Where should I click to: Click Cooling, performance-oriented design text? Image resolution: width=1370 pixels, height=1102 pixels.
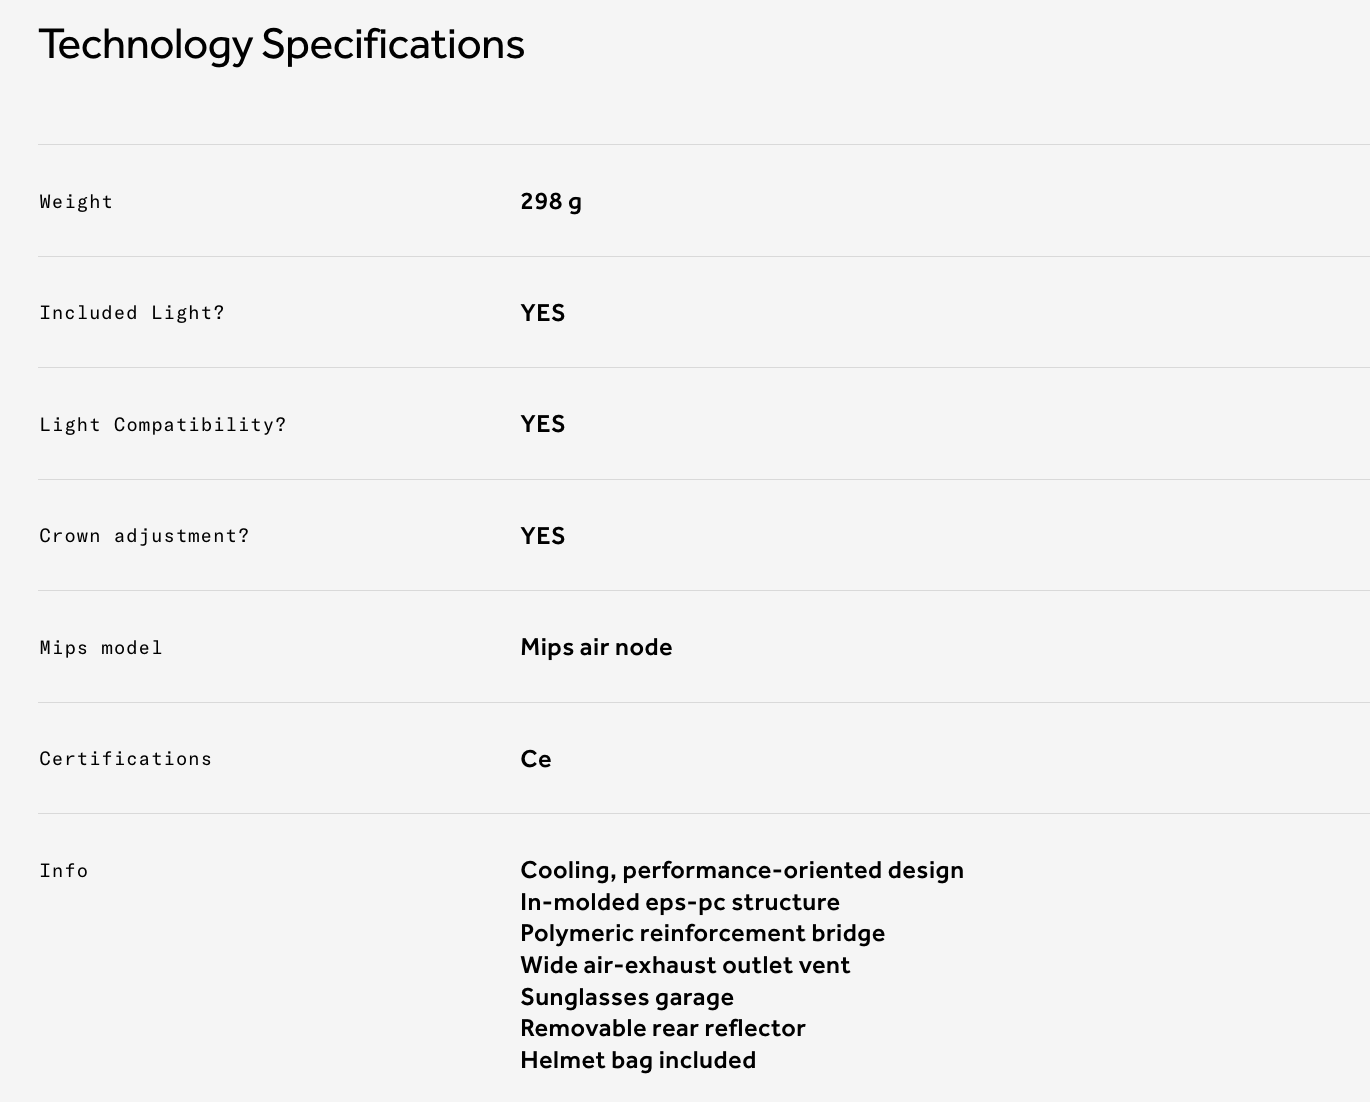[742, 870]
